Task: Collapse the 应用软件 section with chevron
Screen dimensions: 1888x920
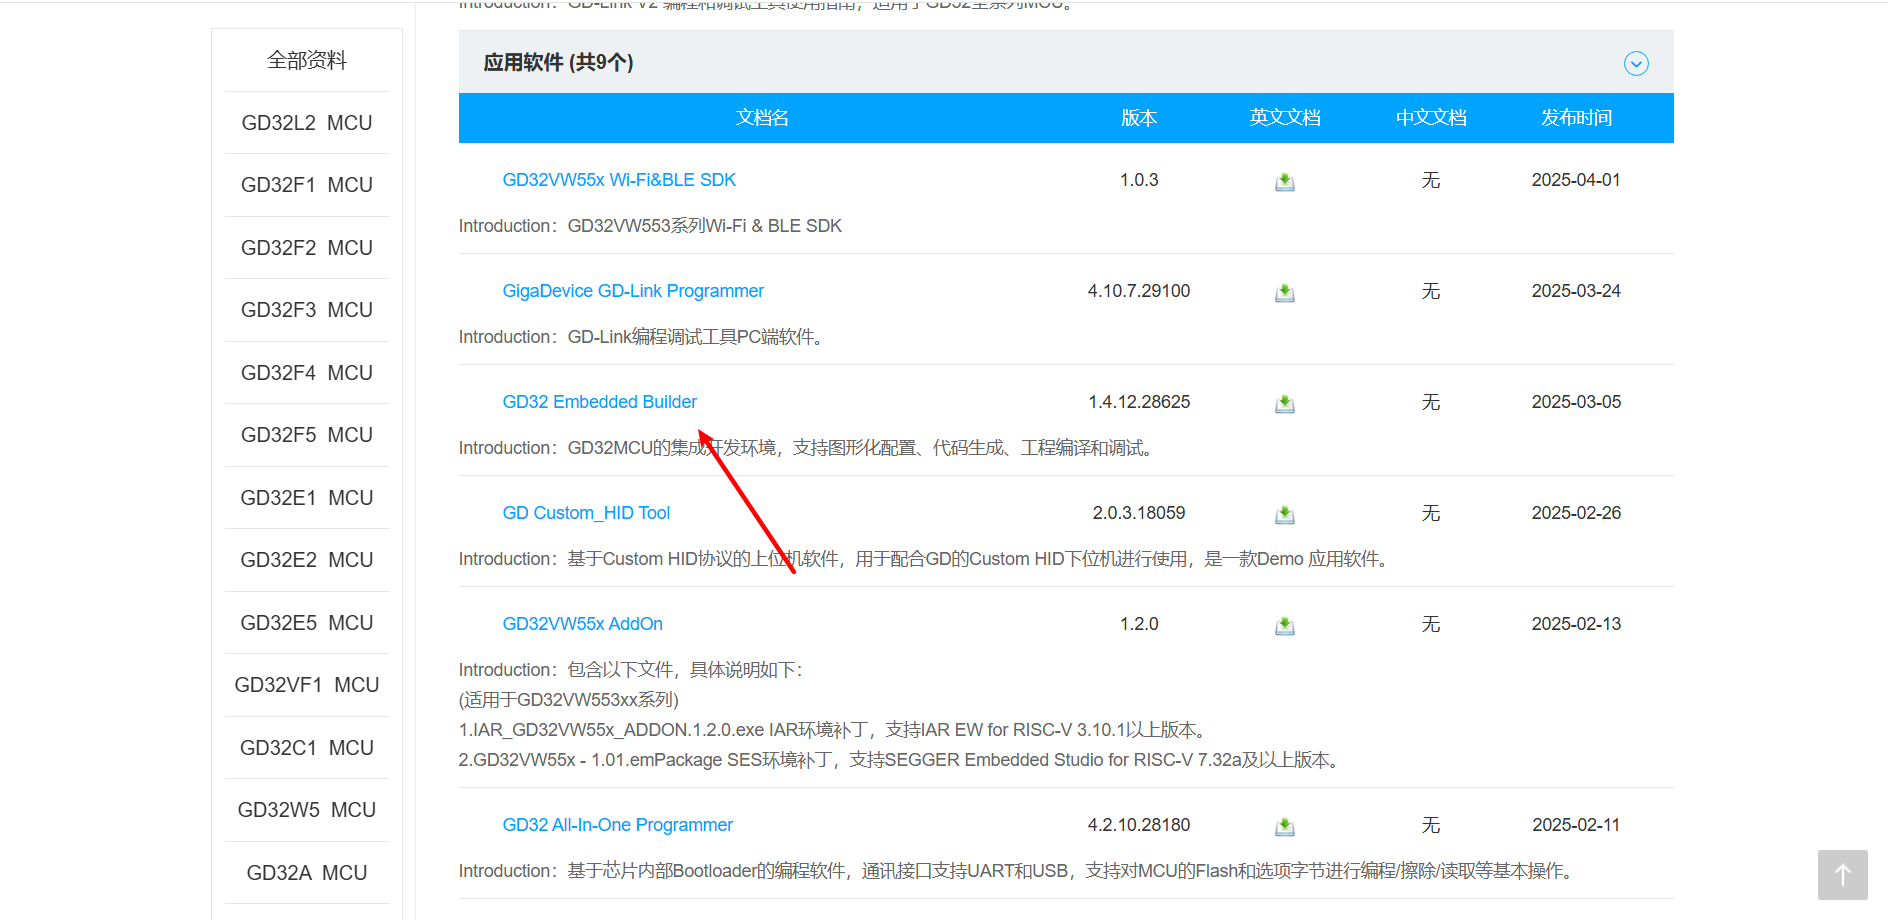Action: click(x=1635, y=64)
